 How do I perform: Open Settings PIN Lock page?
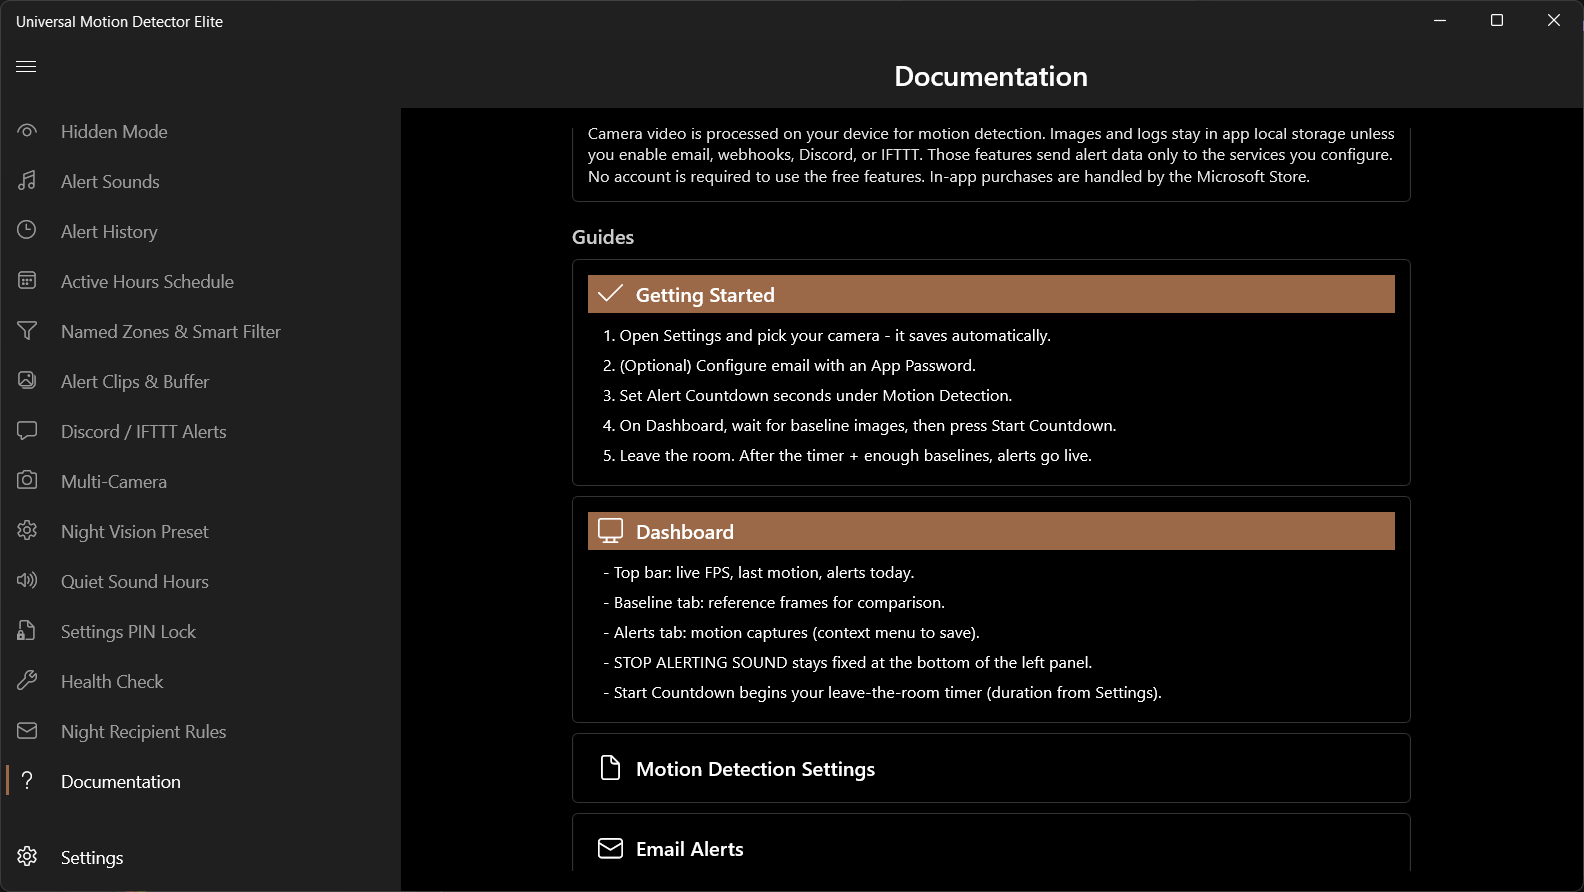(200, 631)
